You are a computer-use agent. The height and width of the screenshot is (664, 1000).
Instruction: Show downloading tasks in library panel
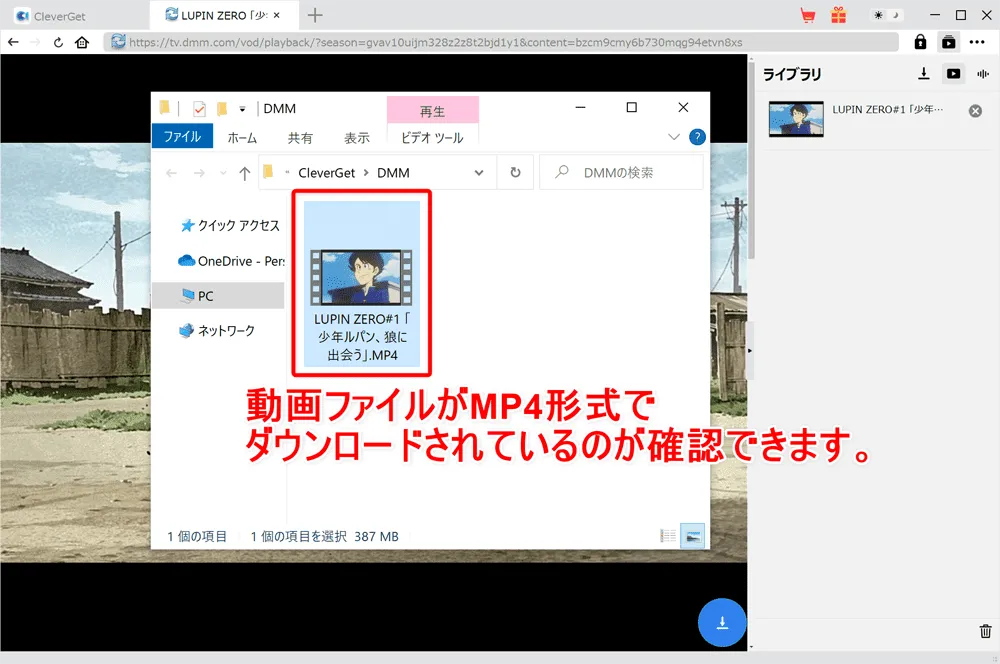point(923,74)
